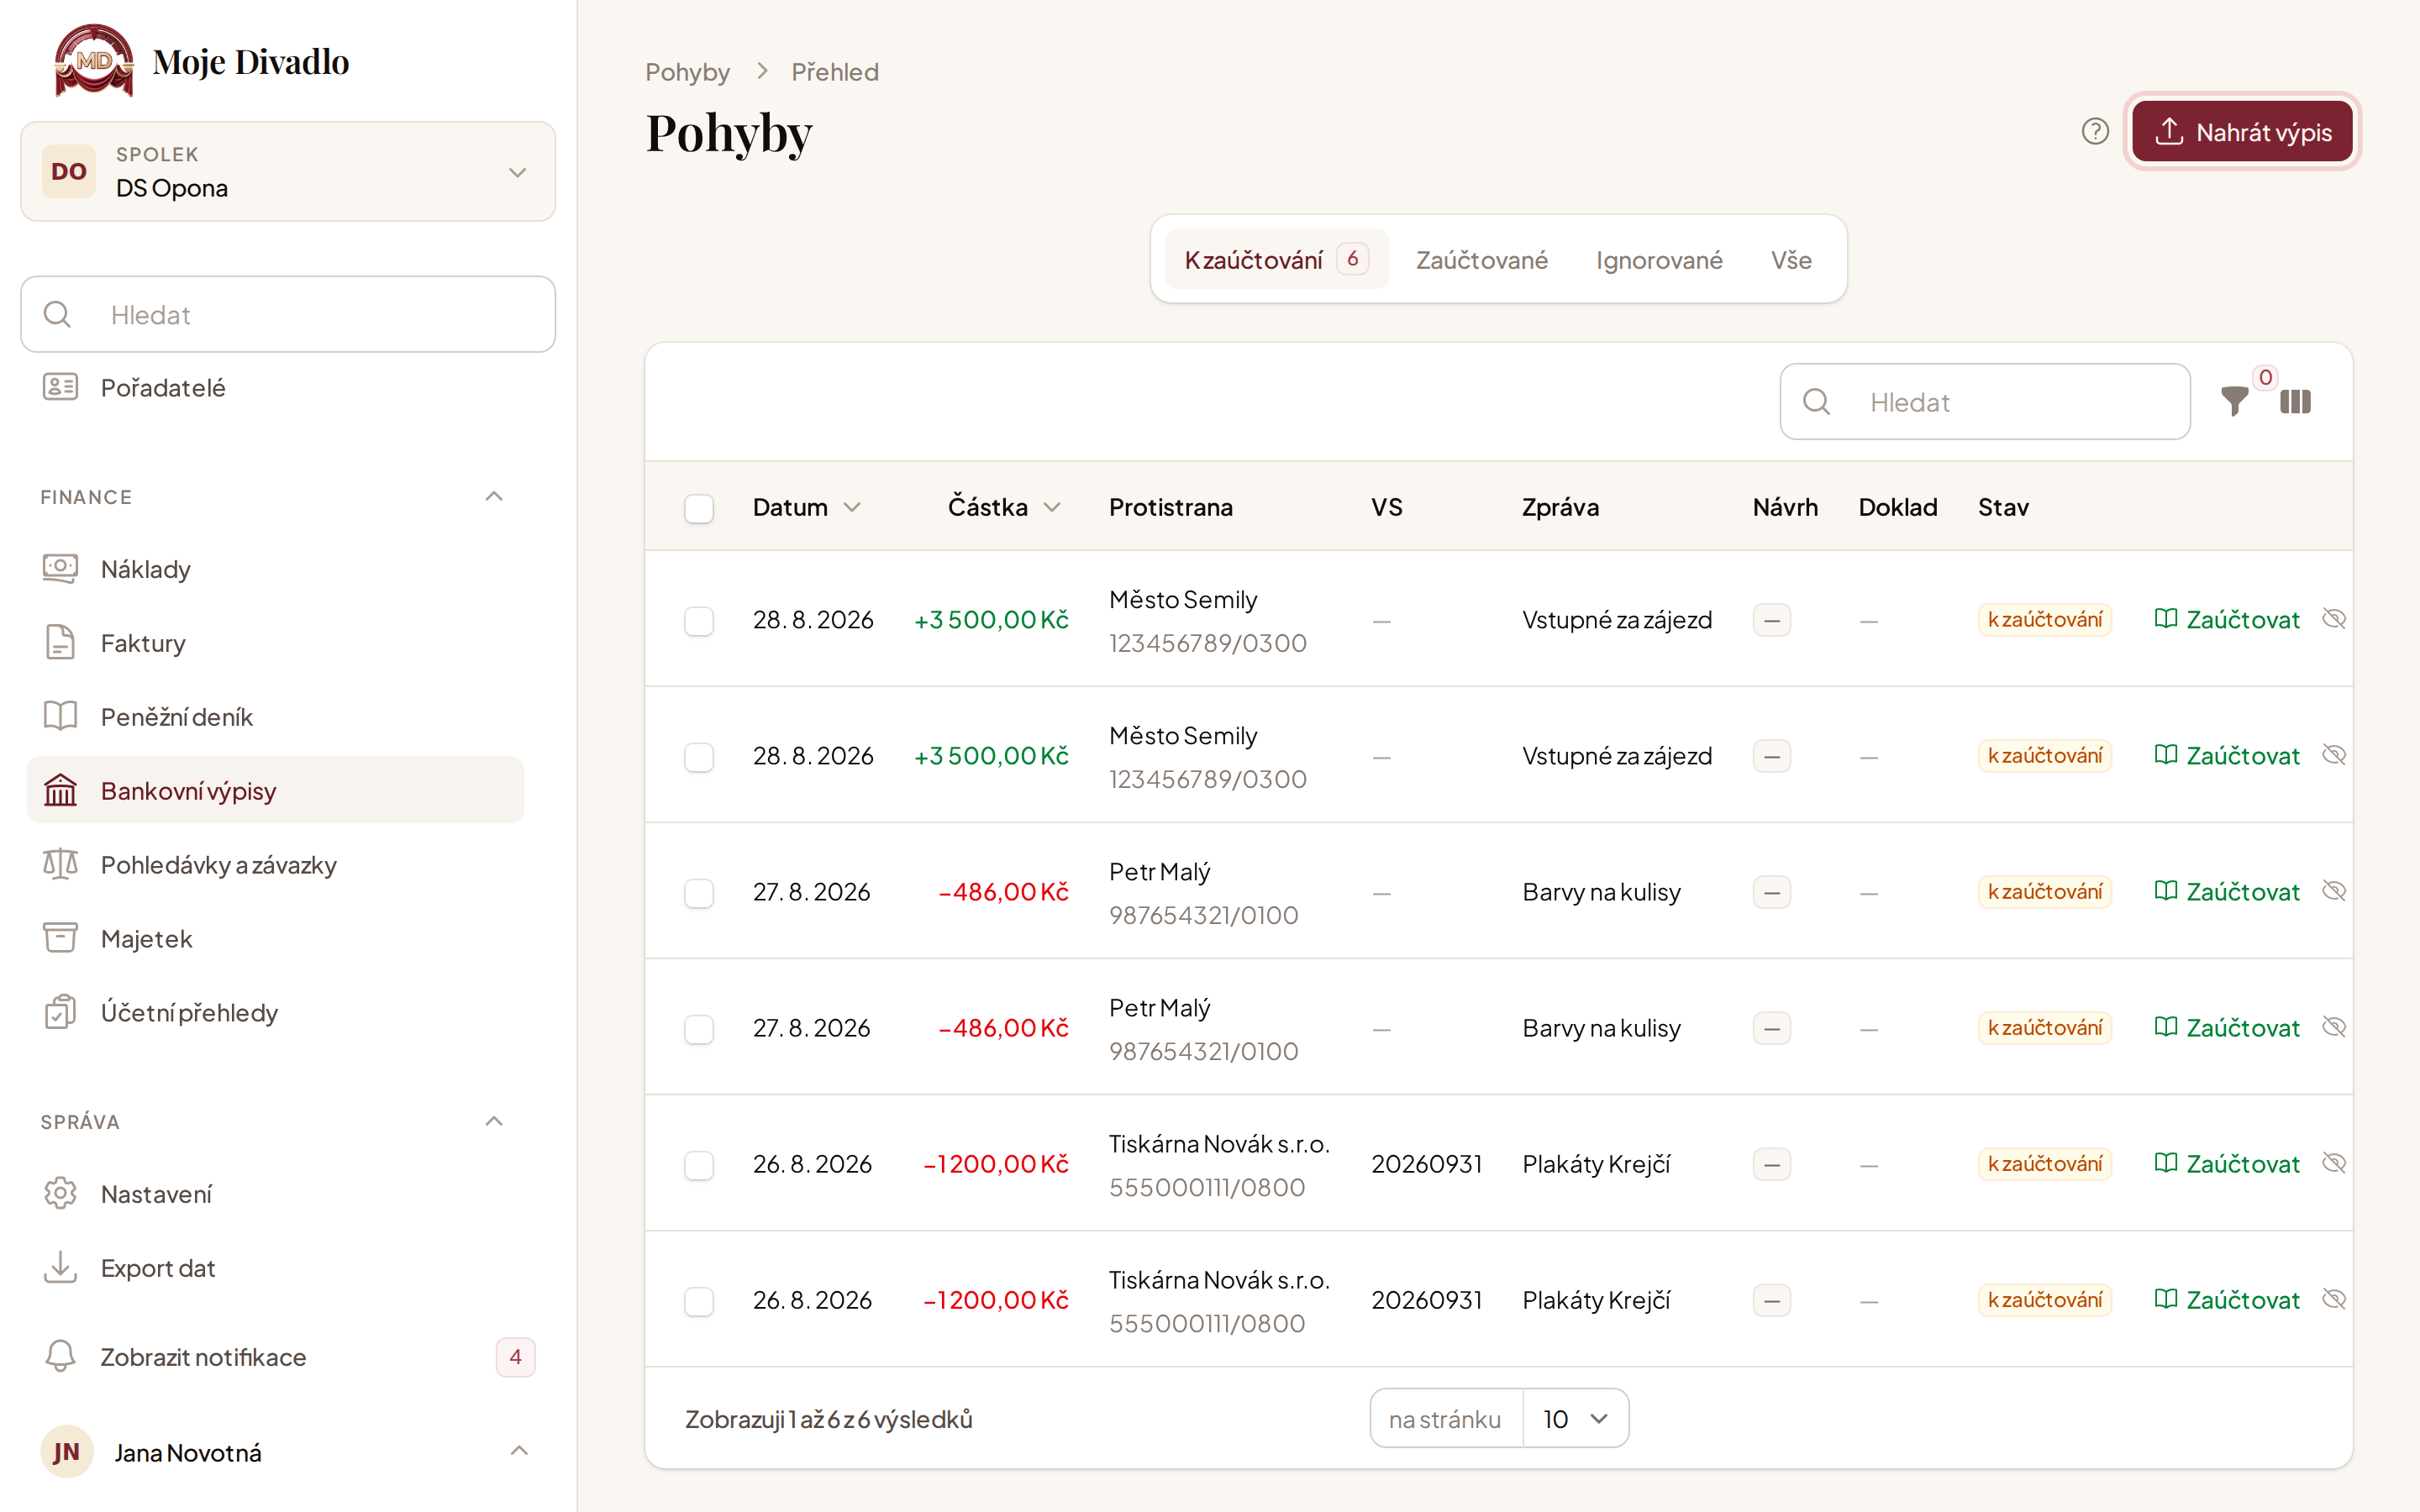Screen dimensions: 2420x1512
Task: Check the first Město Semily row checkbox
Action: tap(699, 620)
